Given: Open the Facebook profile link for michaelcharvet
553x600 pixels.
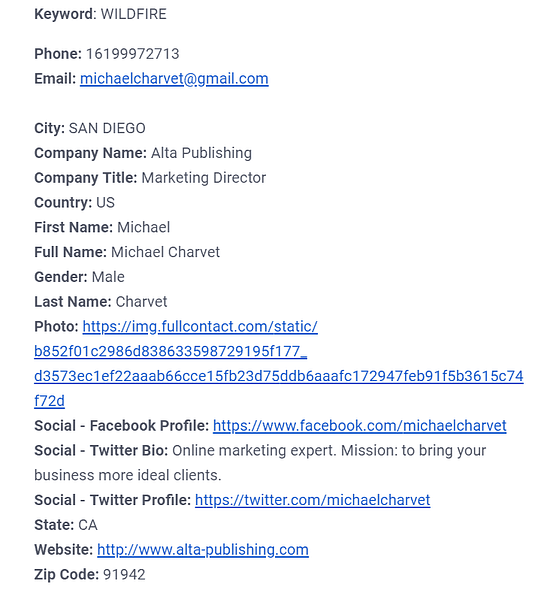Looking at the screenshot, I should (x=359, y=426).
